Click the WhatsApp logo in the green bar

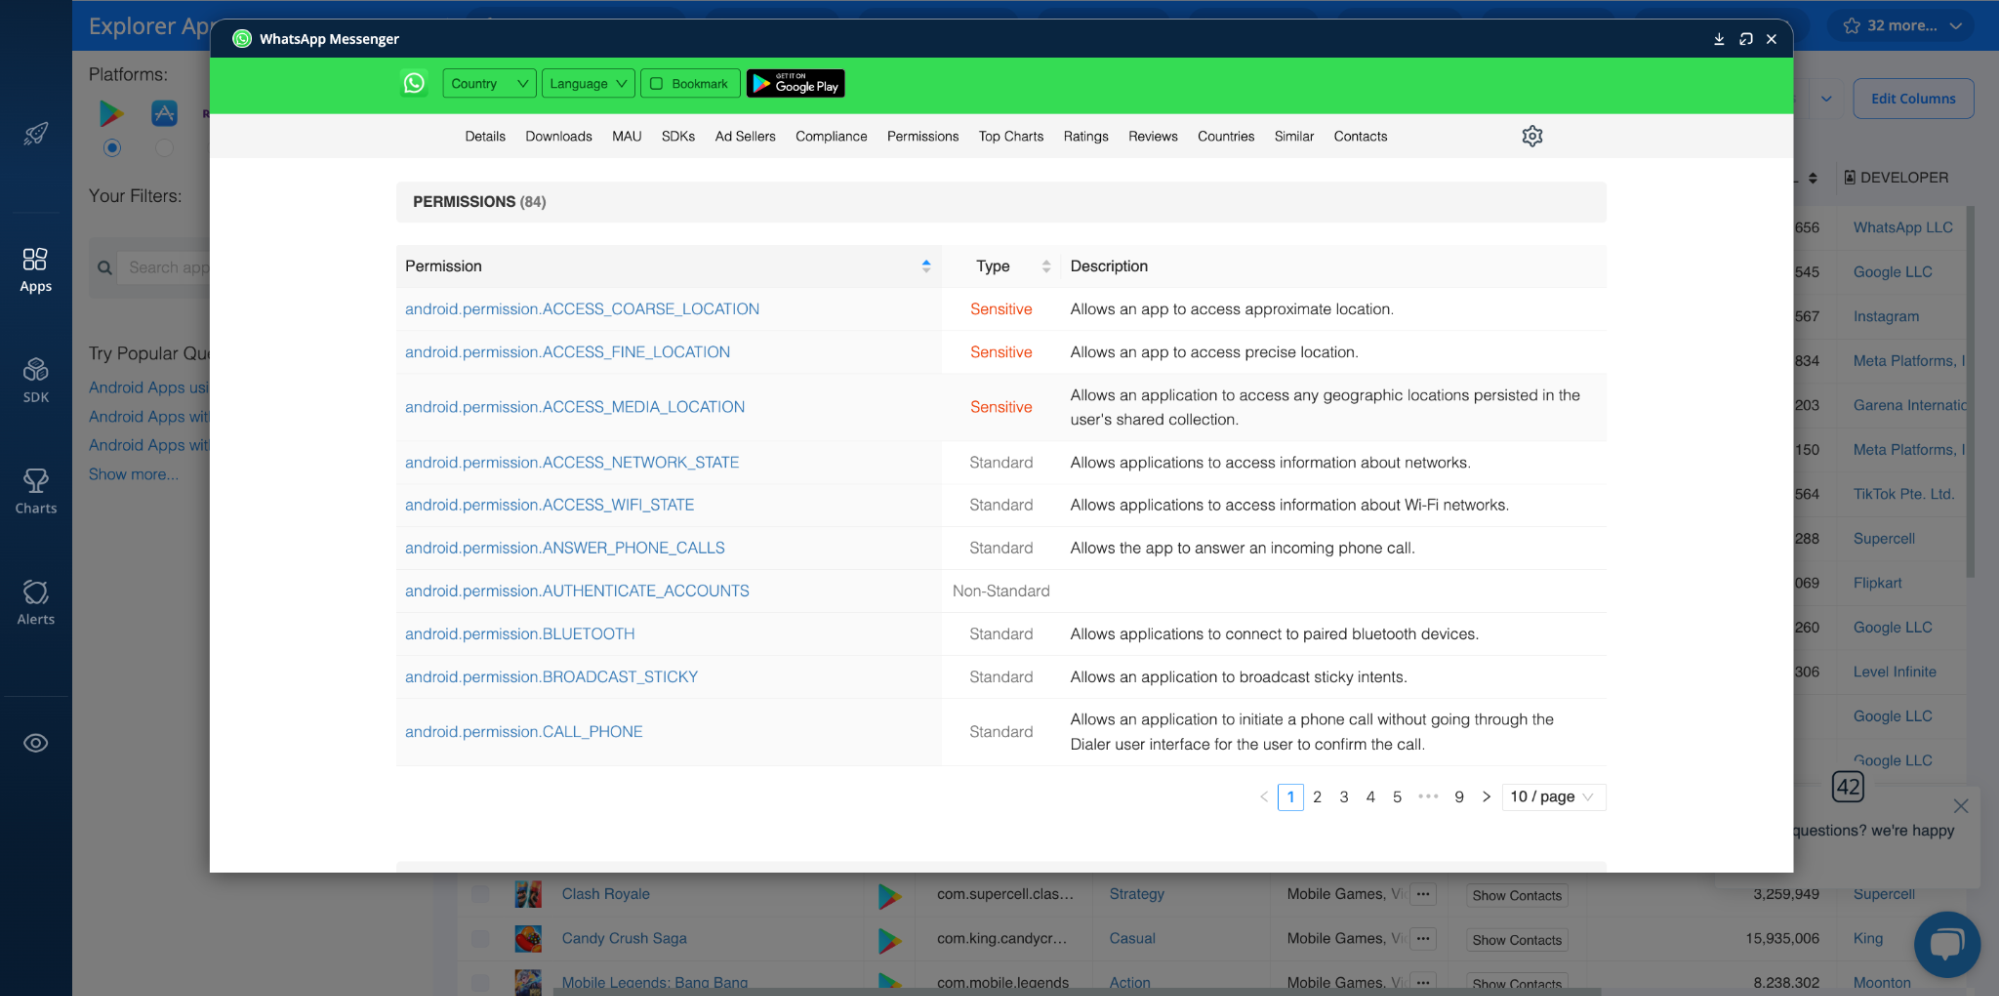pyautogui.click(x=414, y=83)
